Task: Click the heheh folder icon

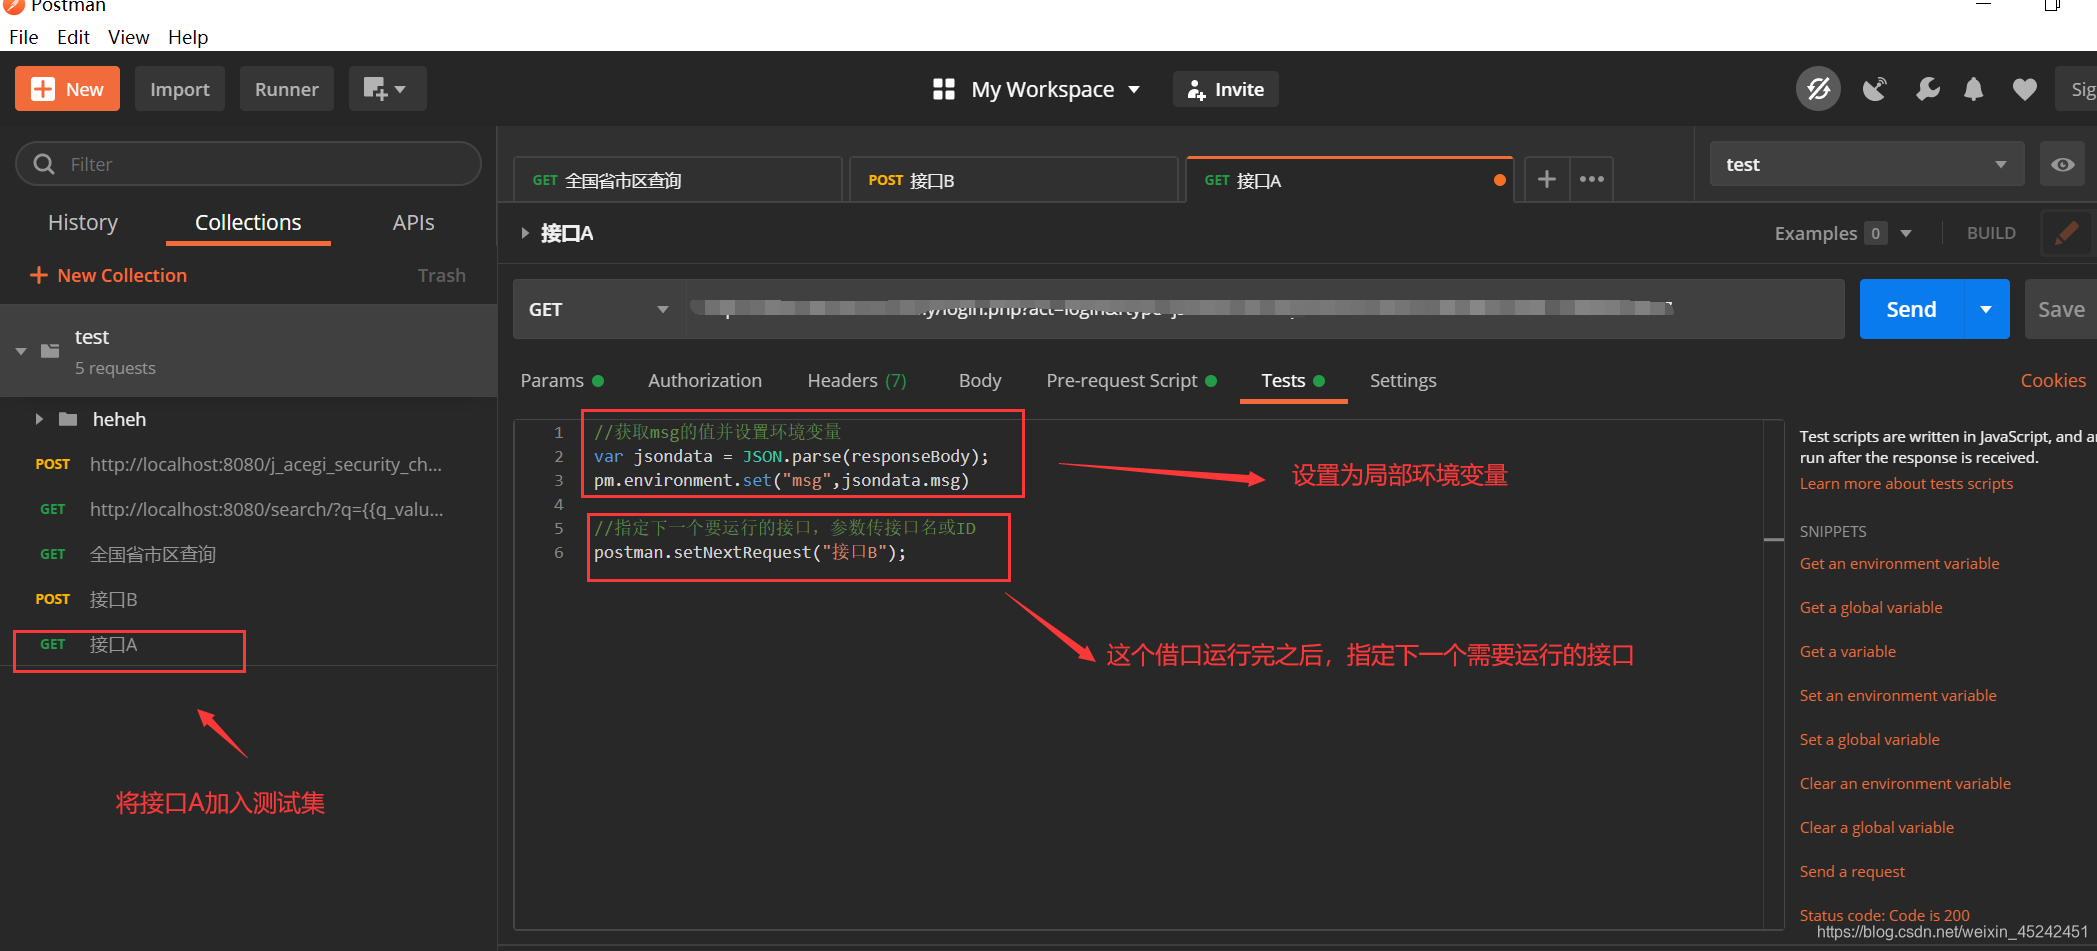Action: [68, 419]
